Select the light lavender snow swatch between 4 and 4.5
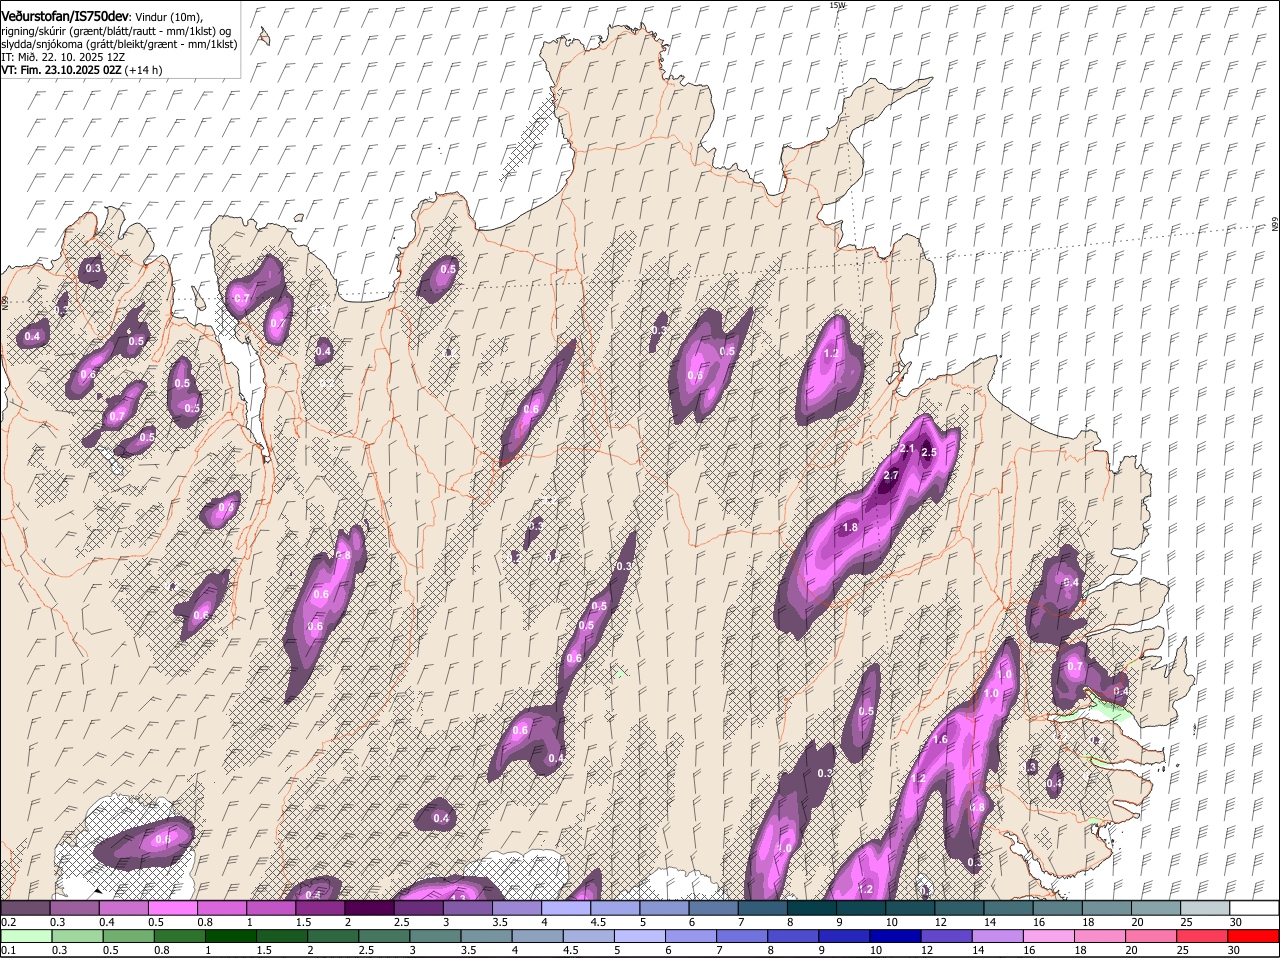The width and height of the screenshot is (1280, 958). 567,908
